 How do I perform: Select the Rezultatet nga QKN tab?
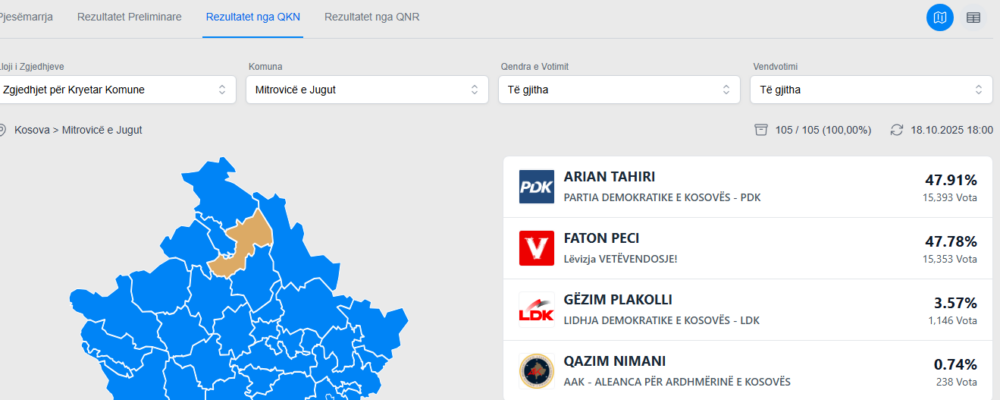(253, 18)
